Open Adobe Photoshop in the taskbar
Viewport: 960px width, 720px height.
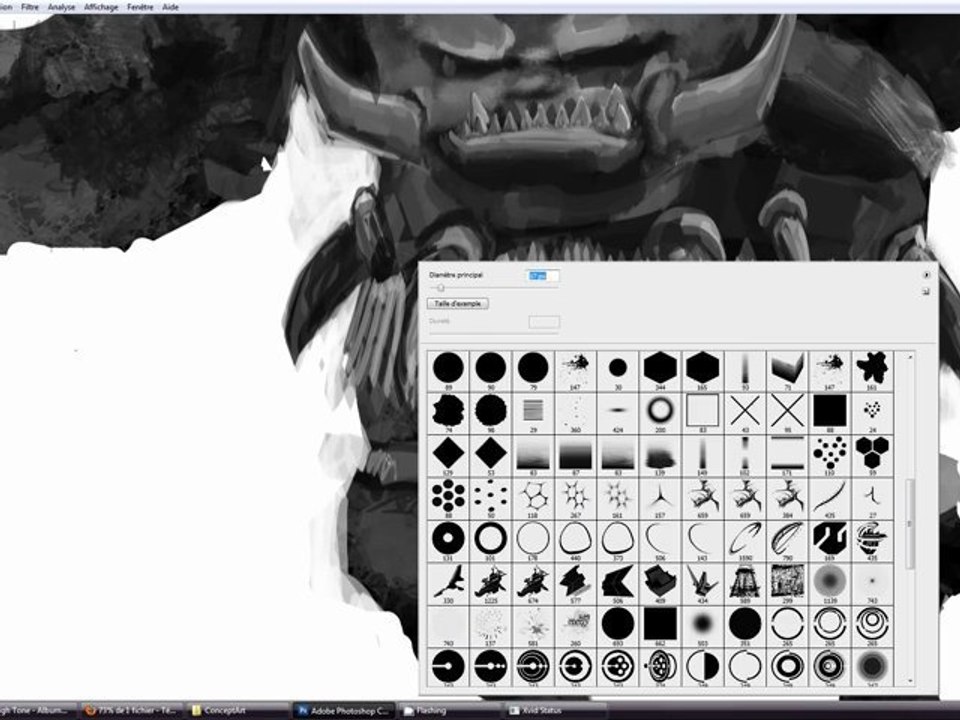343,711
